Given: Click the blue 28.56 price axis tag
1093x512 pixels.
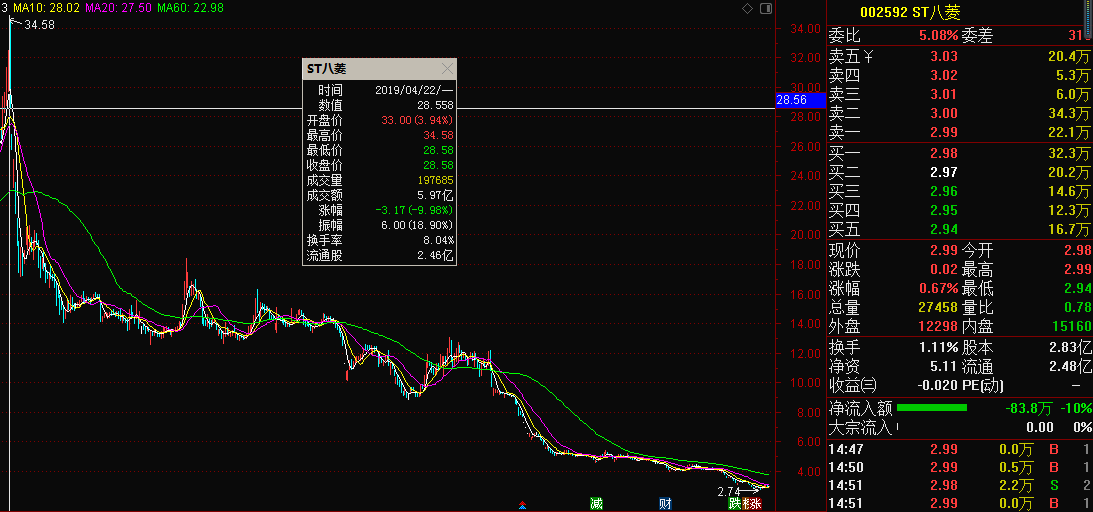Looking at the screenshot, I should 791,101.
